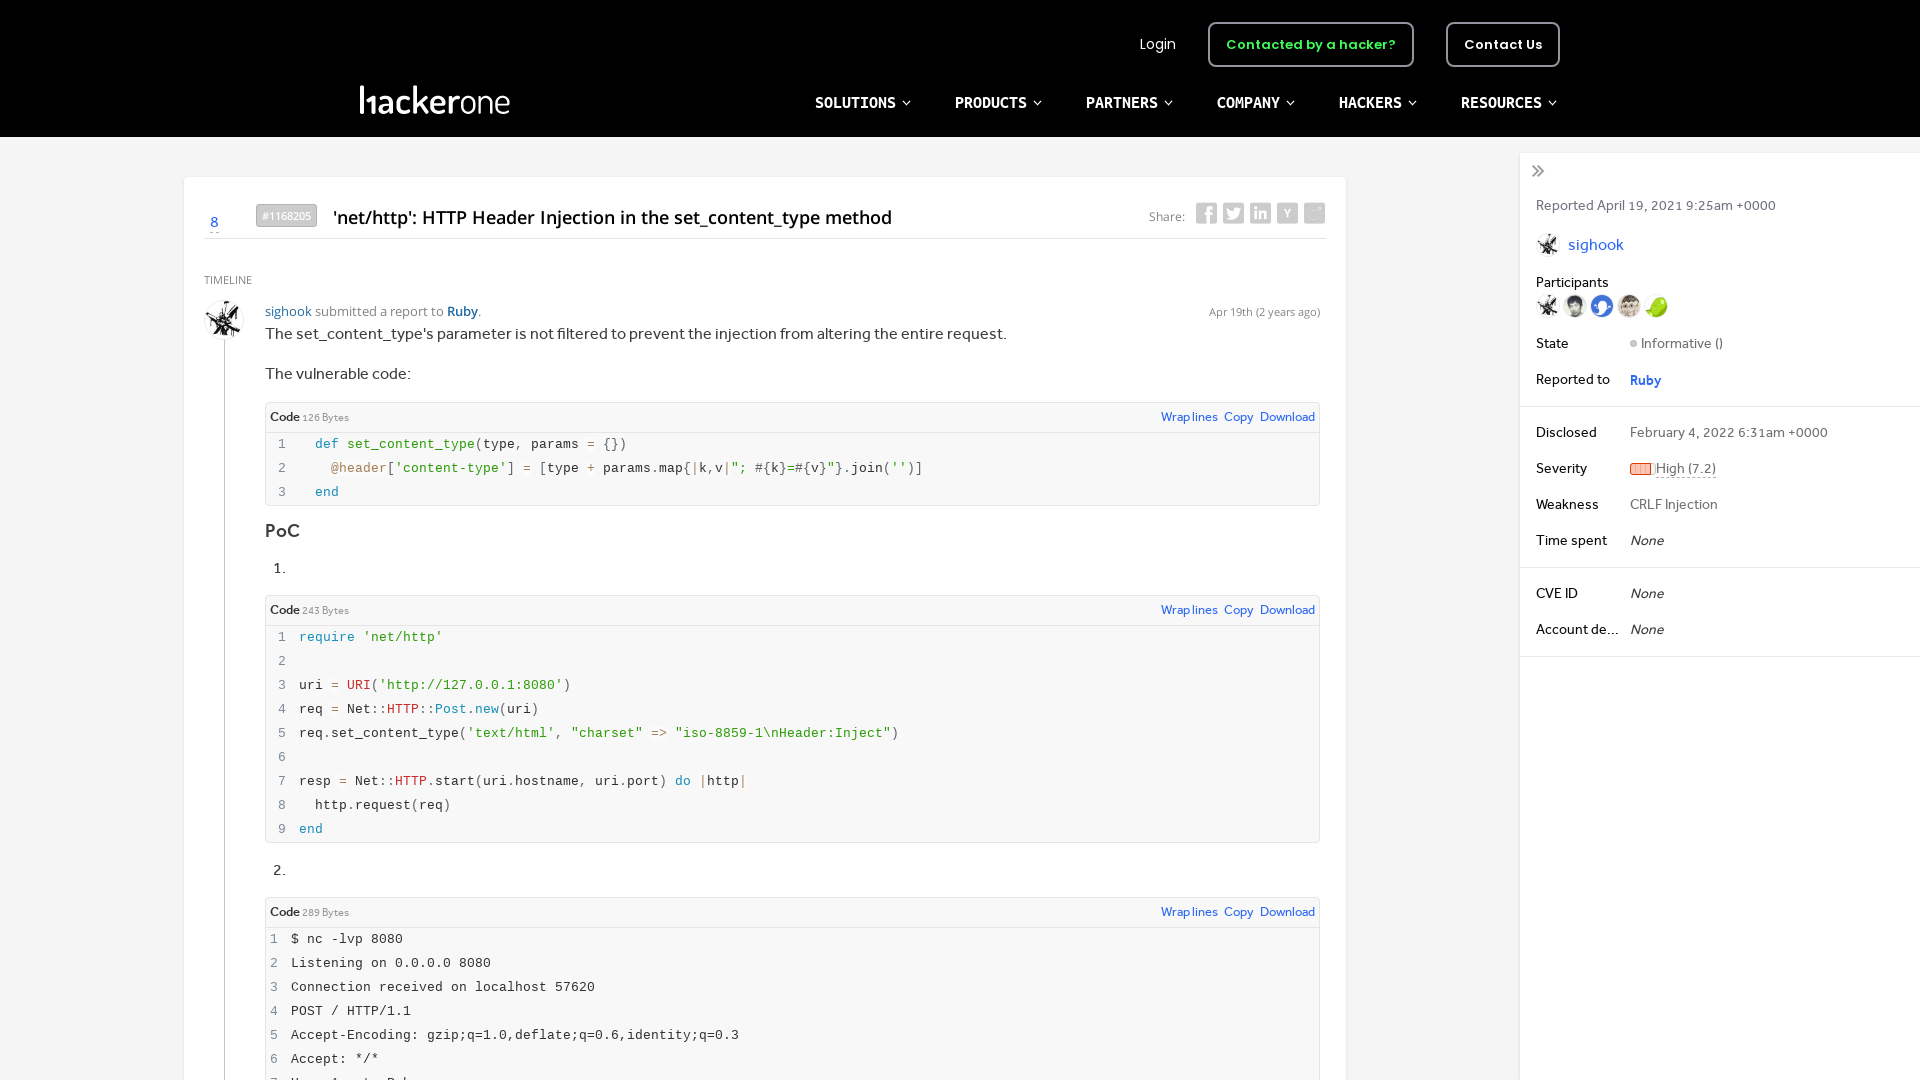1920x1080 pixels.
Task: Click sighook avatar beside reporter name in sidebar
Action: pos(1547,245)
